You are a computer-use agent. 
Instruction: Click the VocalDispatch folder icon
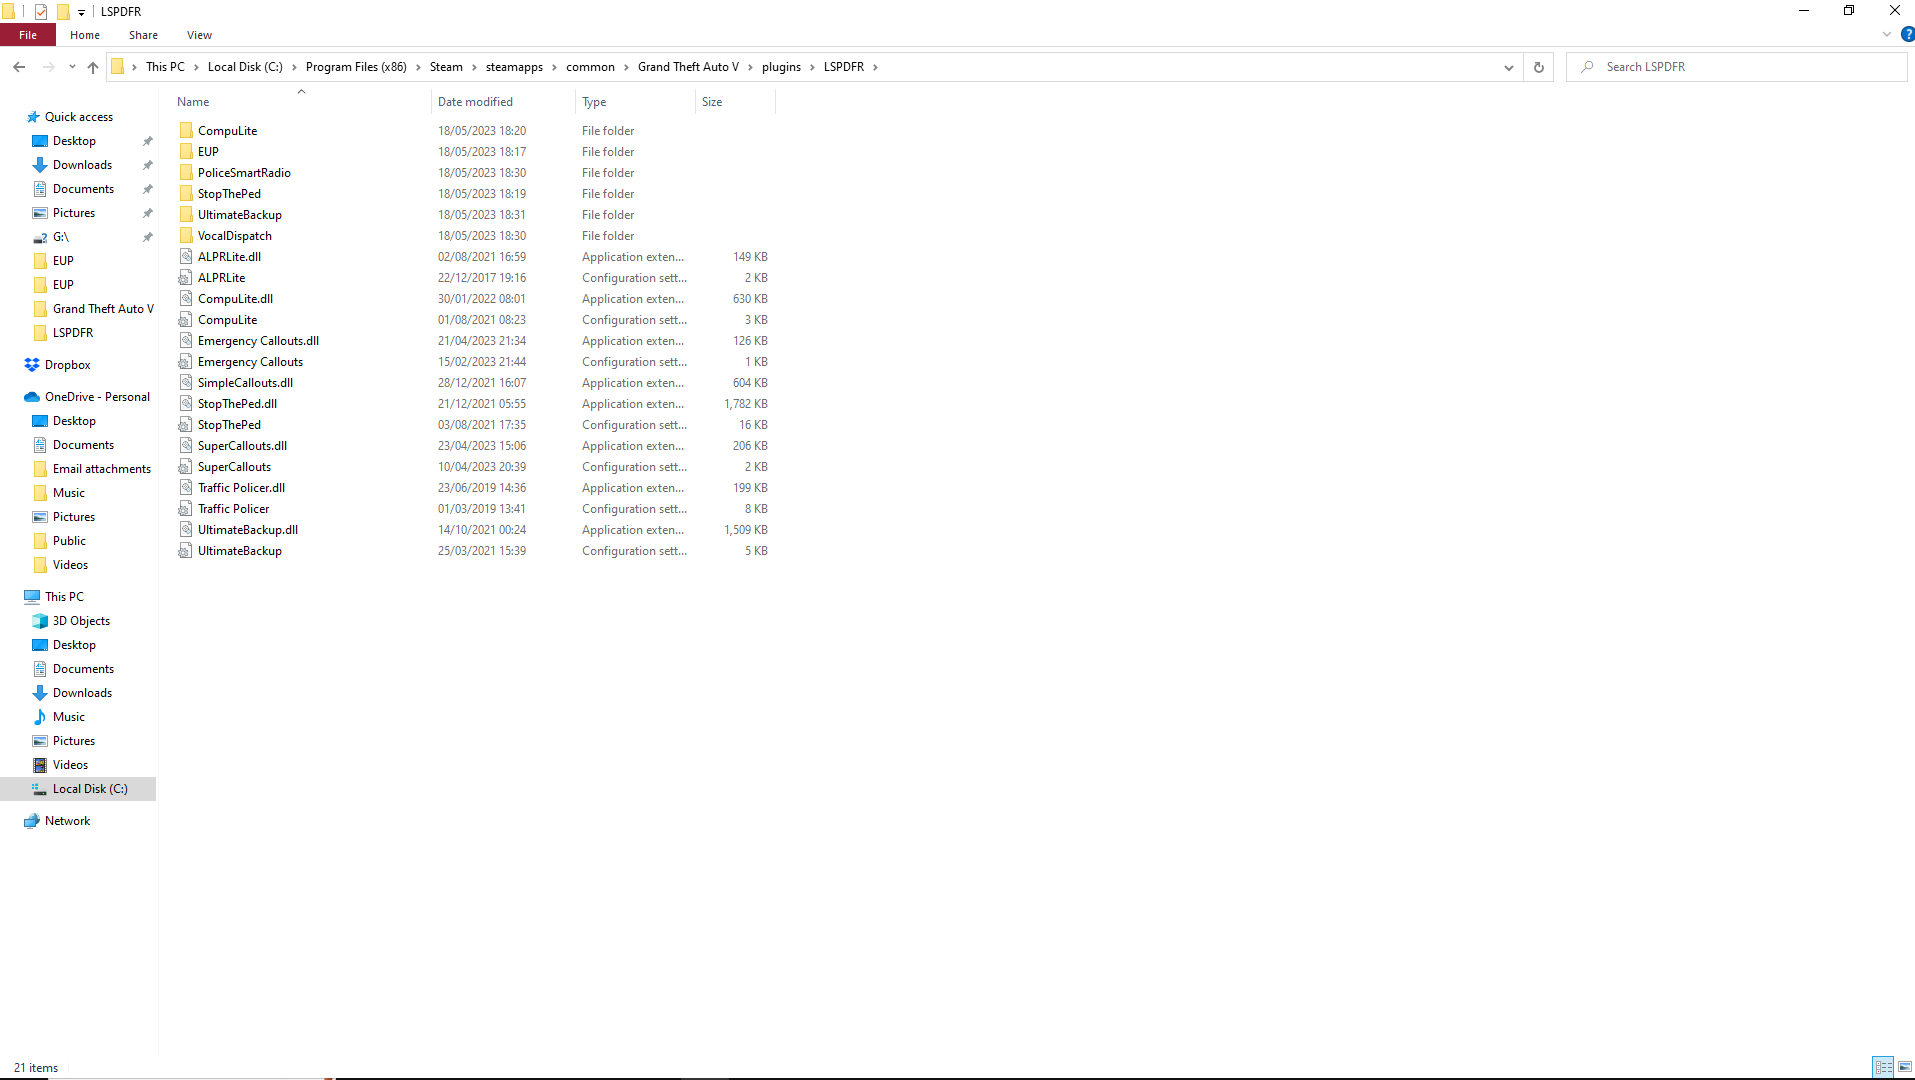point(186,236)
